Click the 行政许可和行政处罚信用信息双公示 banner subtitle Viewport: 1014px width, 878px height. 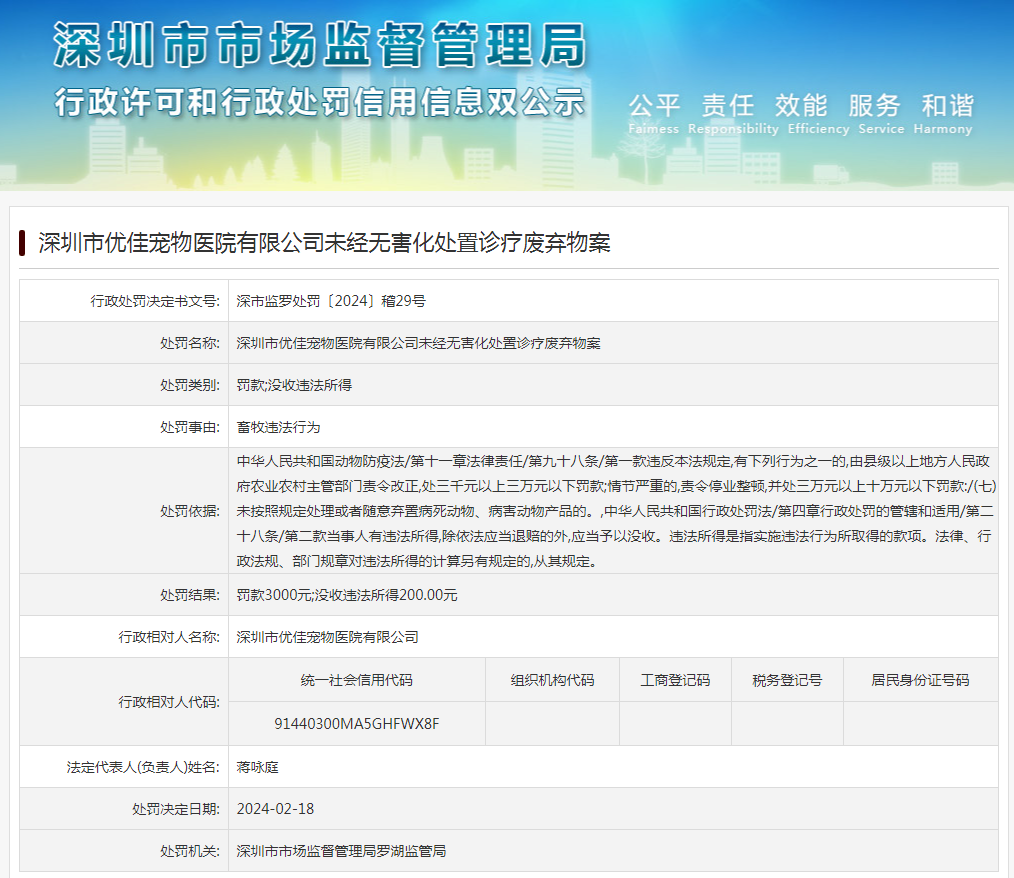(x=319, y=103)
